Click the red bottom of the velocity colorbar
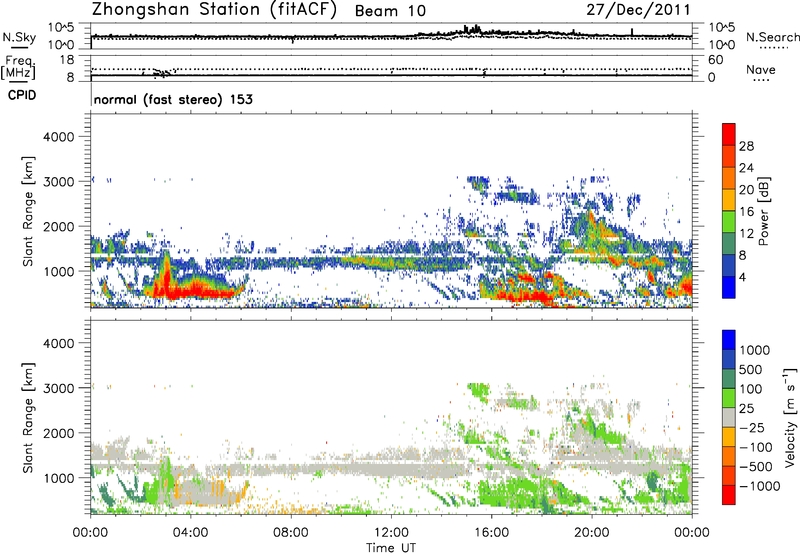 point(729,495)
